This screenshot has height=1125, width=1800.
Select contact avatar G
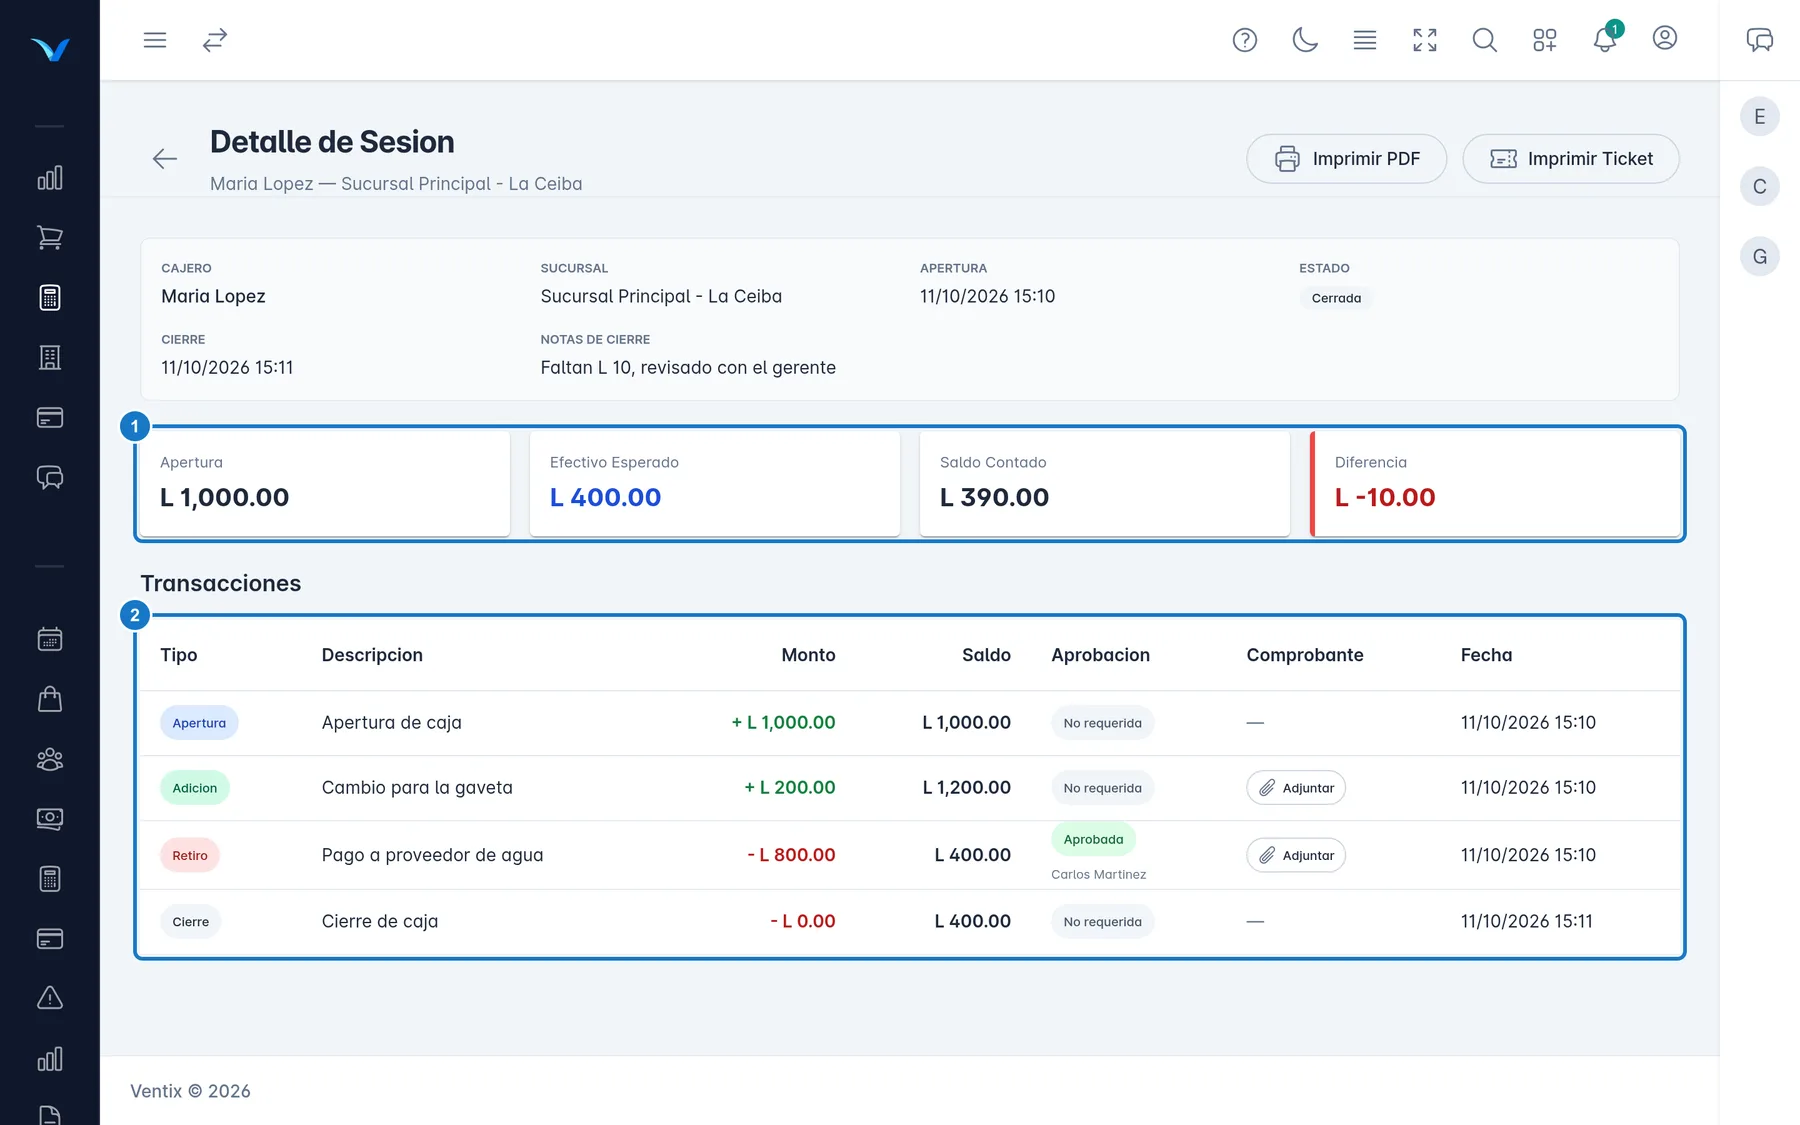(x=1760, y=257)
